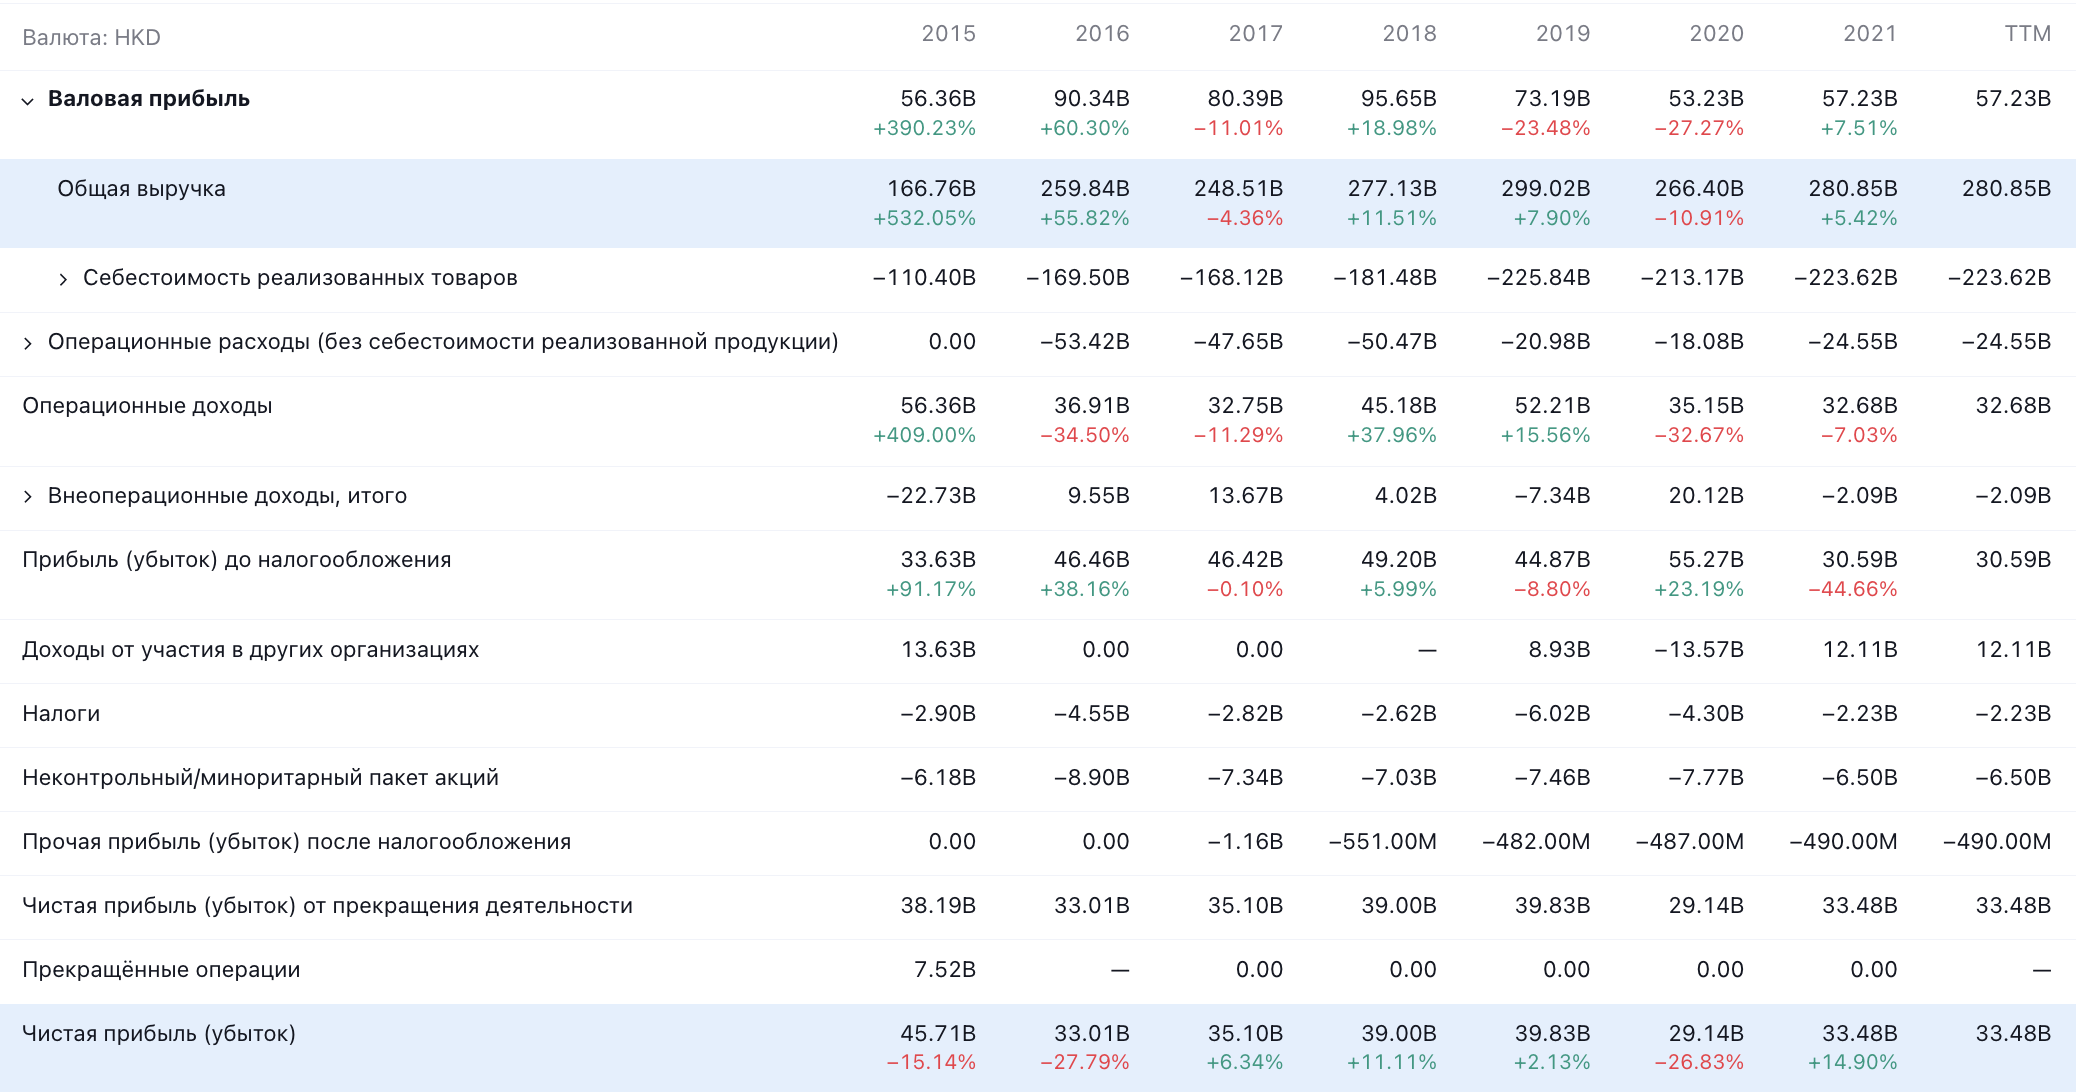Click Неконтрольный/миноритарный пакет акций label

[260, 778]
